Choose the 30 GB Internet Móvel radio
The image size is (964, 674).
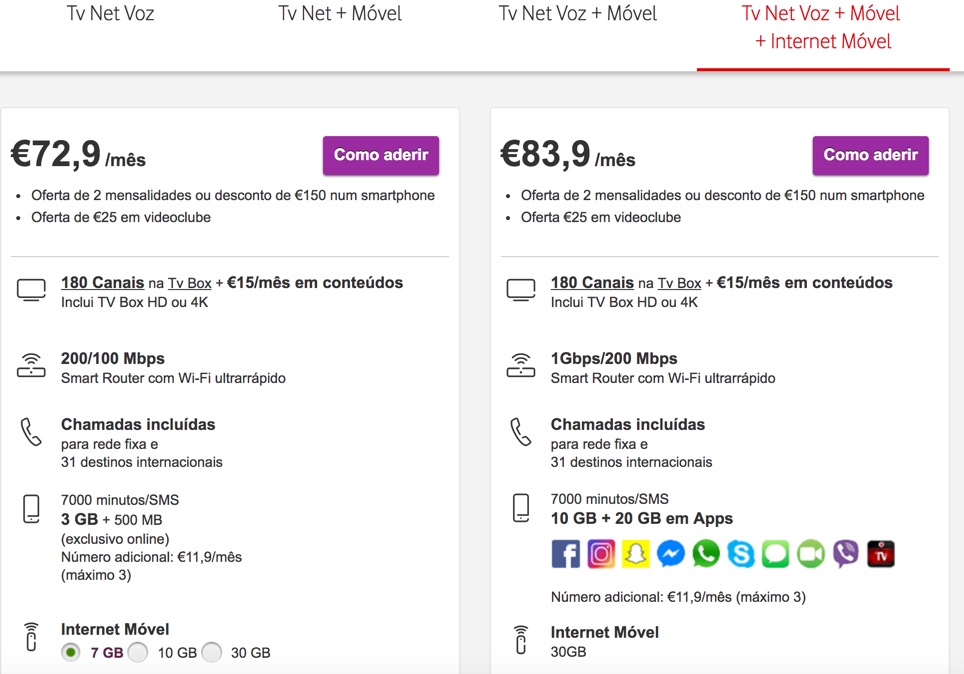coord(211,653)
